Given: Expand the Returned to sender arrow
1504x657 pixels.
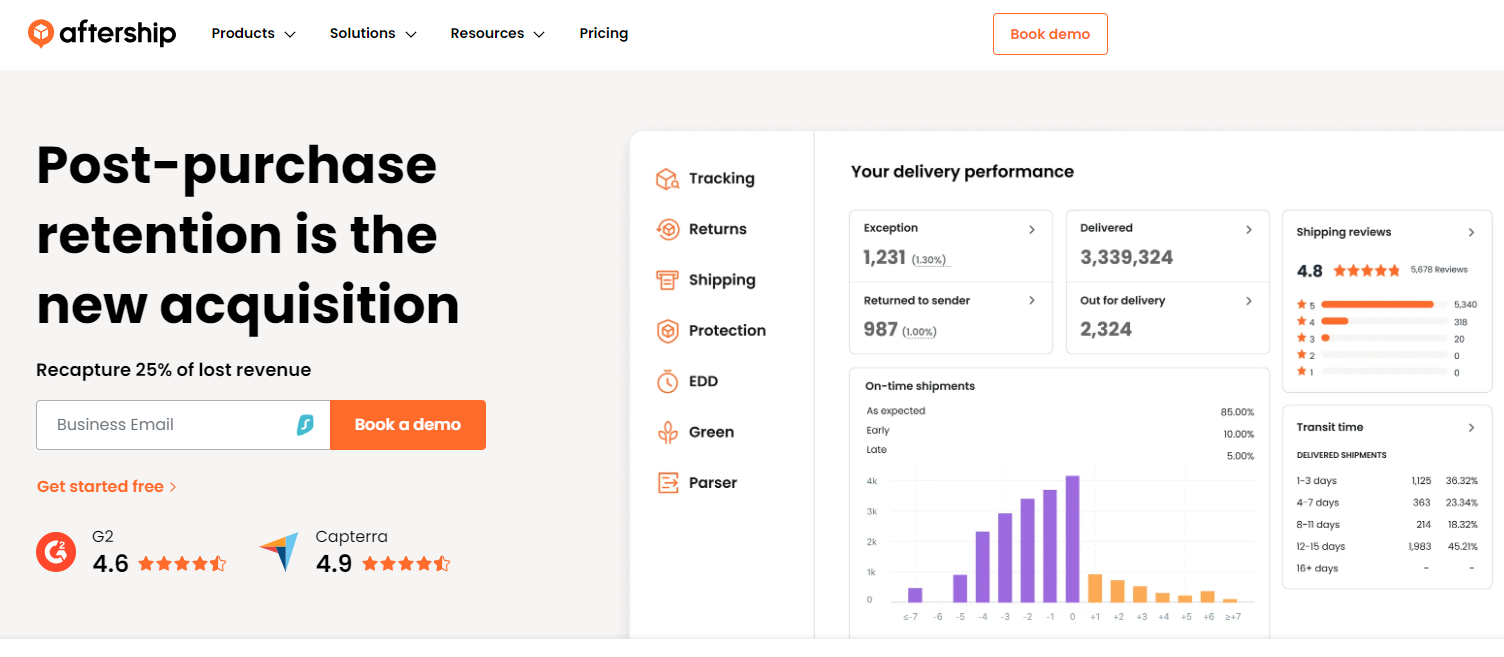Looking at the screenshot, I should 1032,301.
